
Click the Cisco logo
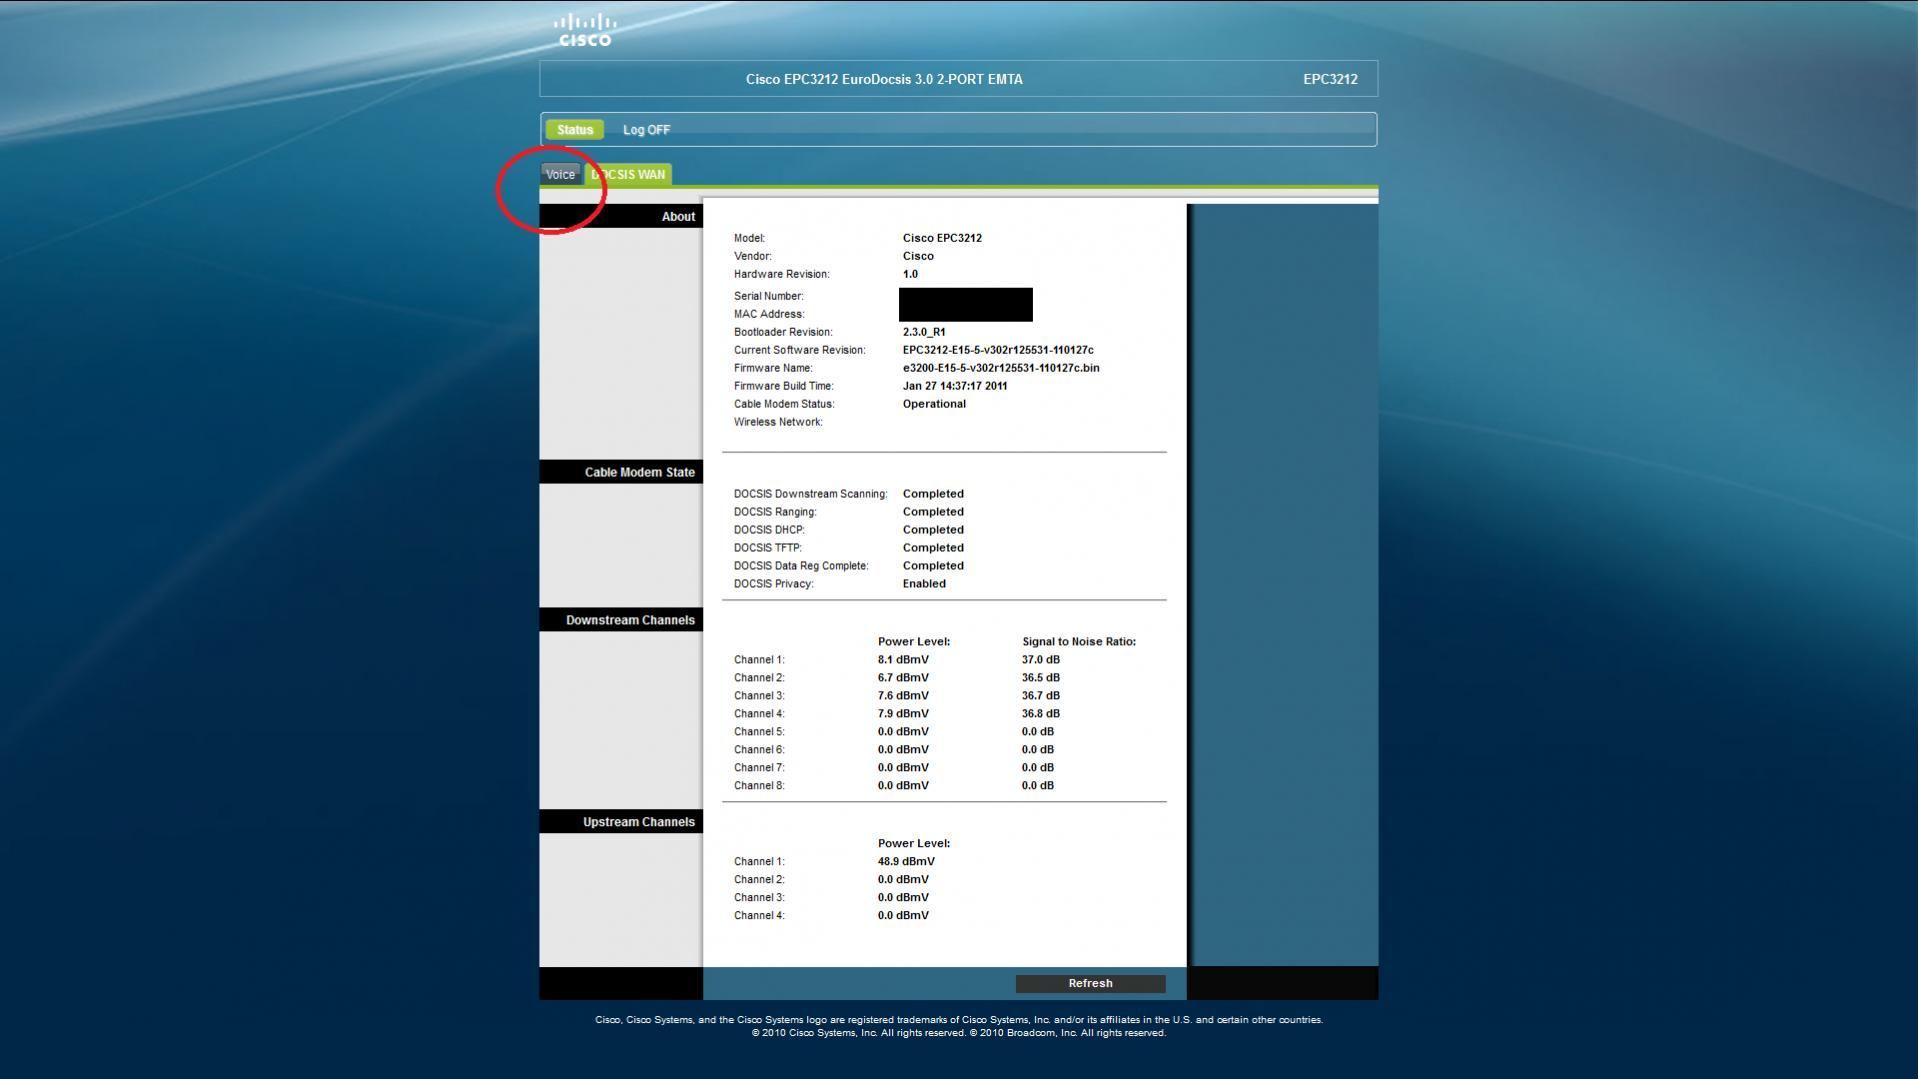(585, 30)
